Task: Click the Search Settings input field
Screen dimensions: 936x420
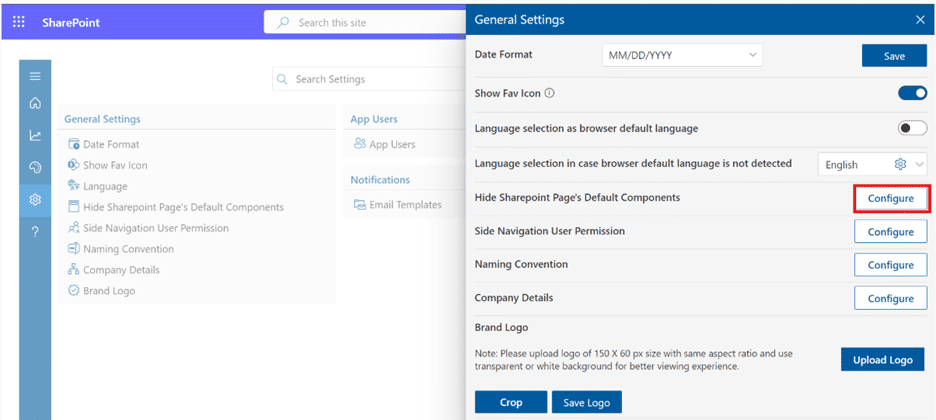Action: pos(370,79)
